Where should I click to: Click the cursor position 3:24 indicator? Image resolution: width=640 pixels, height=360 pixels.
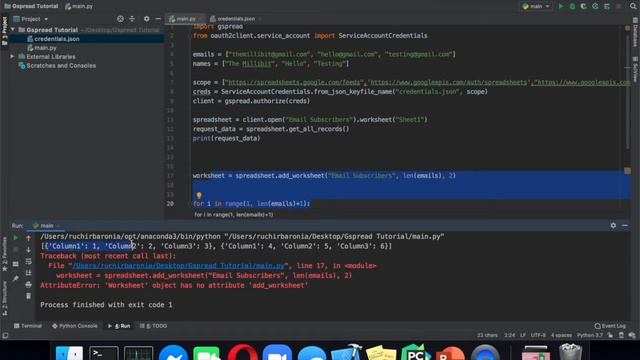[509, 336]
